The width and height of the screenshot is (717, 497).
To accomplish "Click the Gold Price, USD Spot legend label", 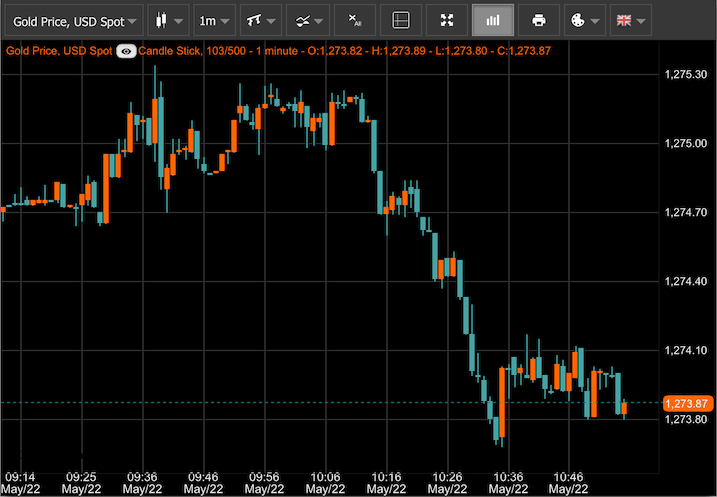I will click(x=58, y=51).
